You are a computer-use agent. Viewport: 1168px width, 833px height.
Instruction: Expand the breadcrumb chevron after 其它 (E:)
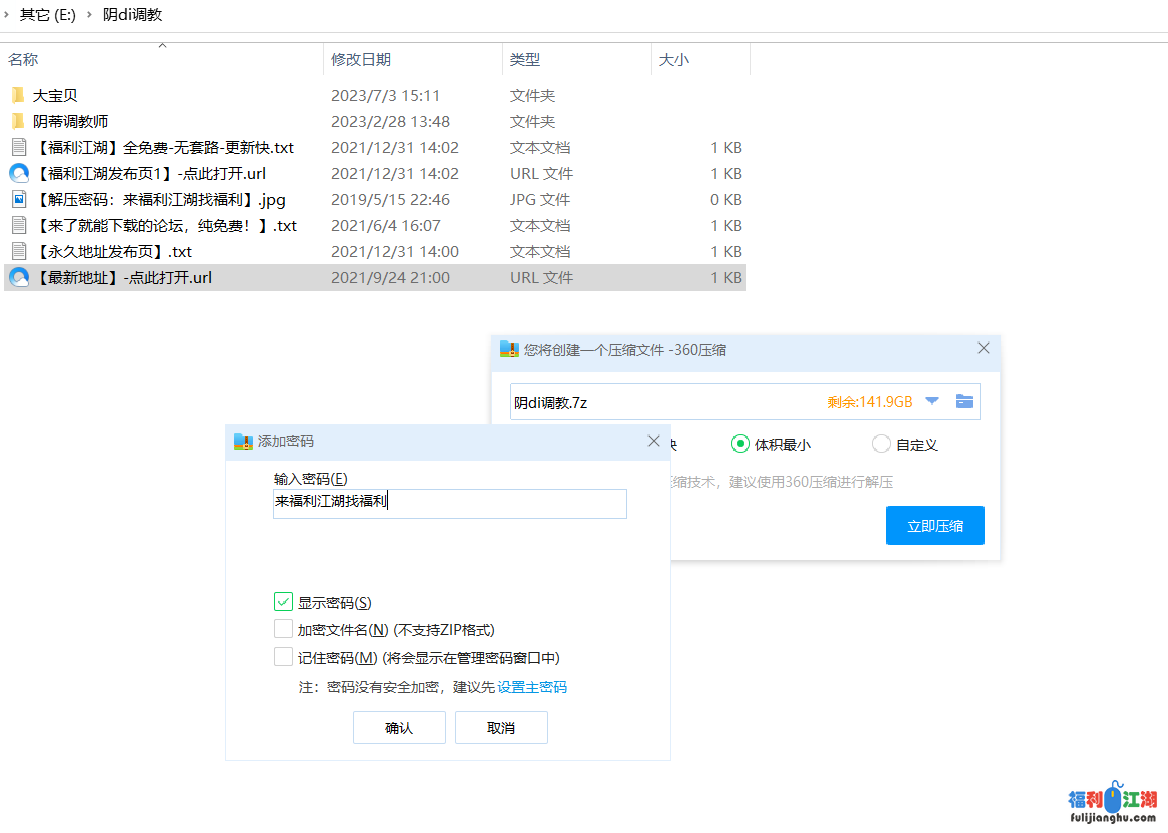[x=90, y=15]
